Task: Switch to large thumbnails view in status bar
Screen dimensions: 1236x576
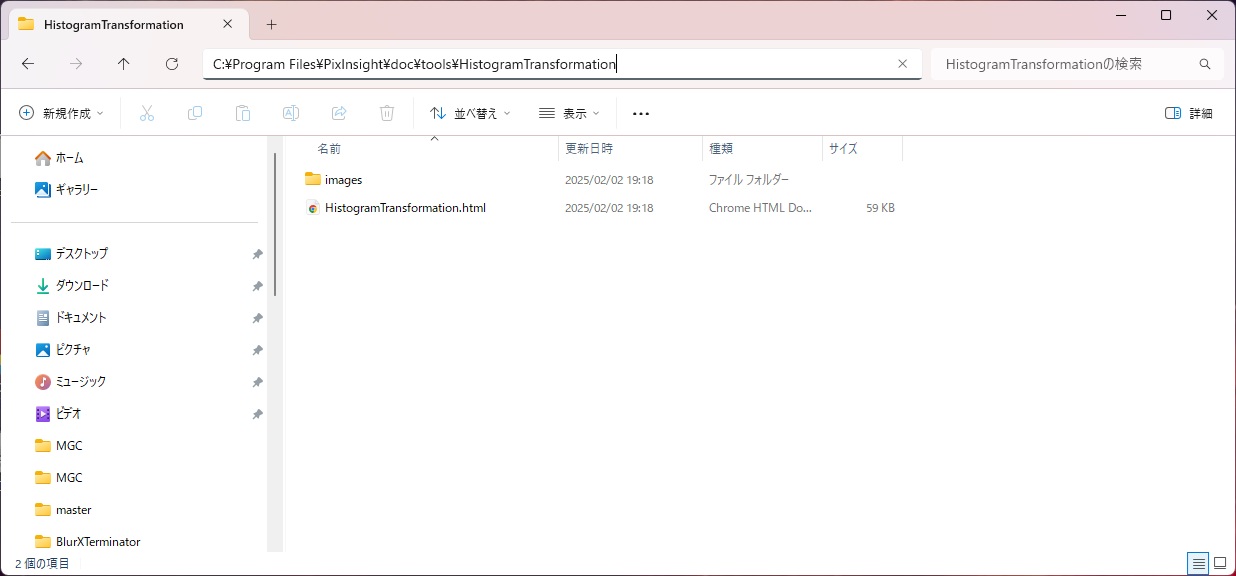Action: coord(1220,563)
